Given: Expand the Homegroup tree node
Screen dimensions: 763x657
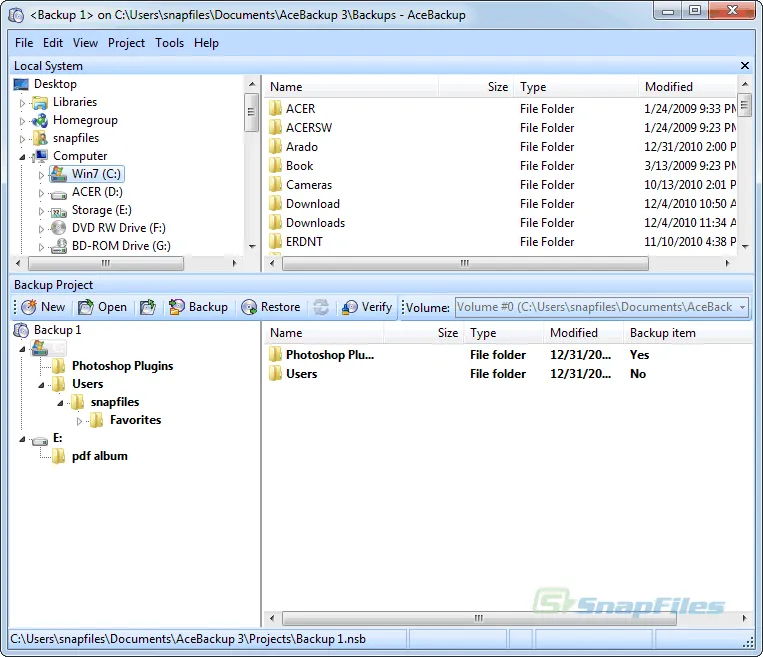Looking at the screenshot, I should 22,121.
